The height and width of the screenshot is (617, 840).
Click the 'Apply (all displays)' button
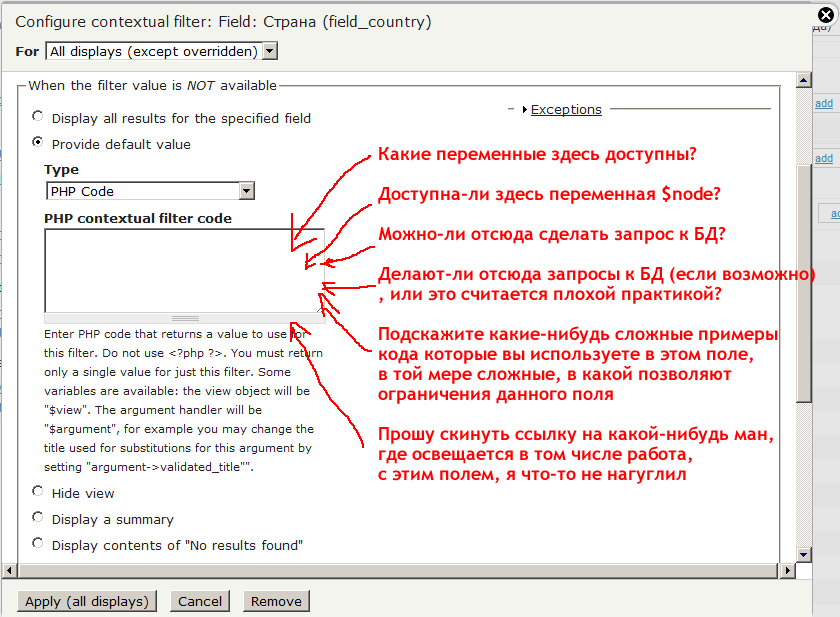point(87,601)
